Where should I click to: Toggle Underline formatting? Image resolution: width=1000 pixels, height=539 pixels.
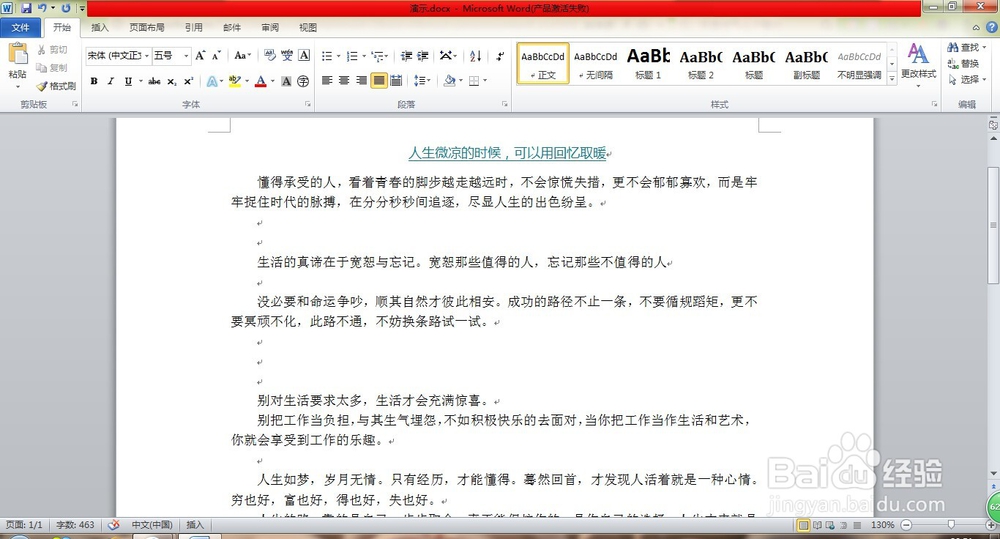[x=128, y=81]
